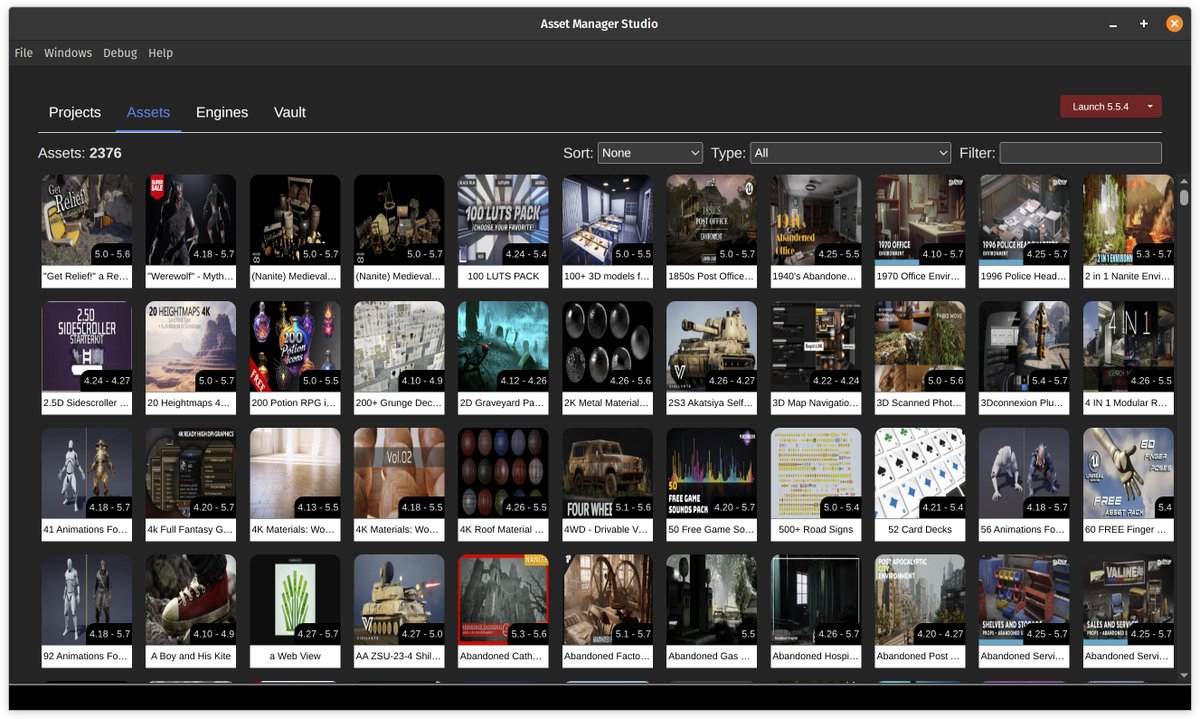Open the Type dropdown set to All

850,153
